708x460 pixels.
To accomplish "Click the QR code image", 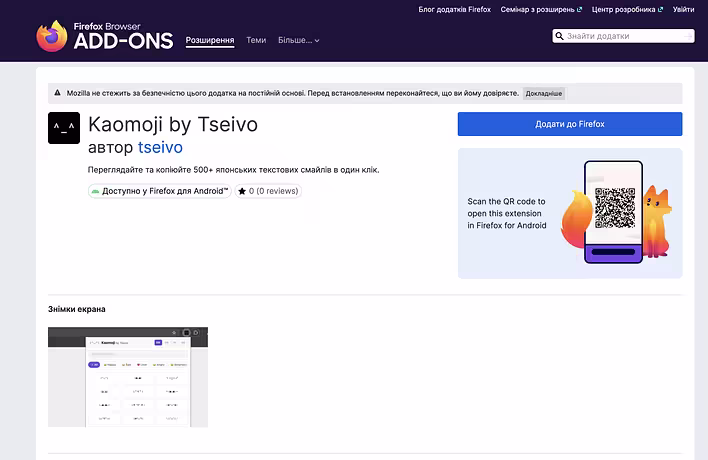I will 615,208.
